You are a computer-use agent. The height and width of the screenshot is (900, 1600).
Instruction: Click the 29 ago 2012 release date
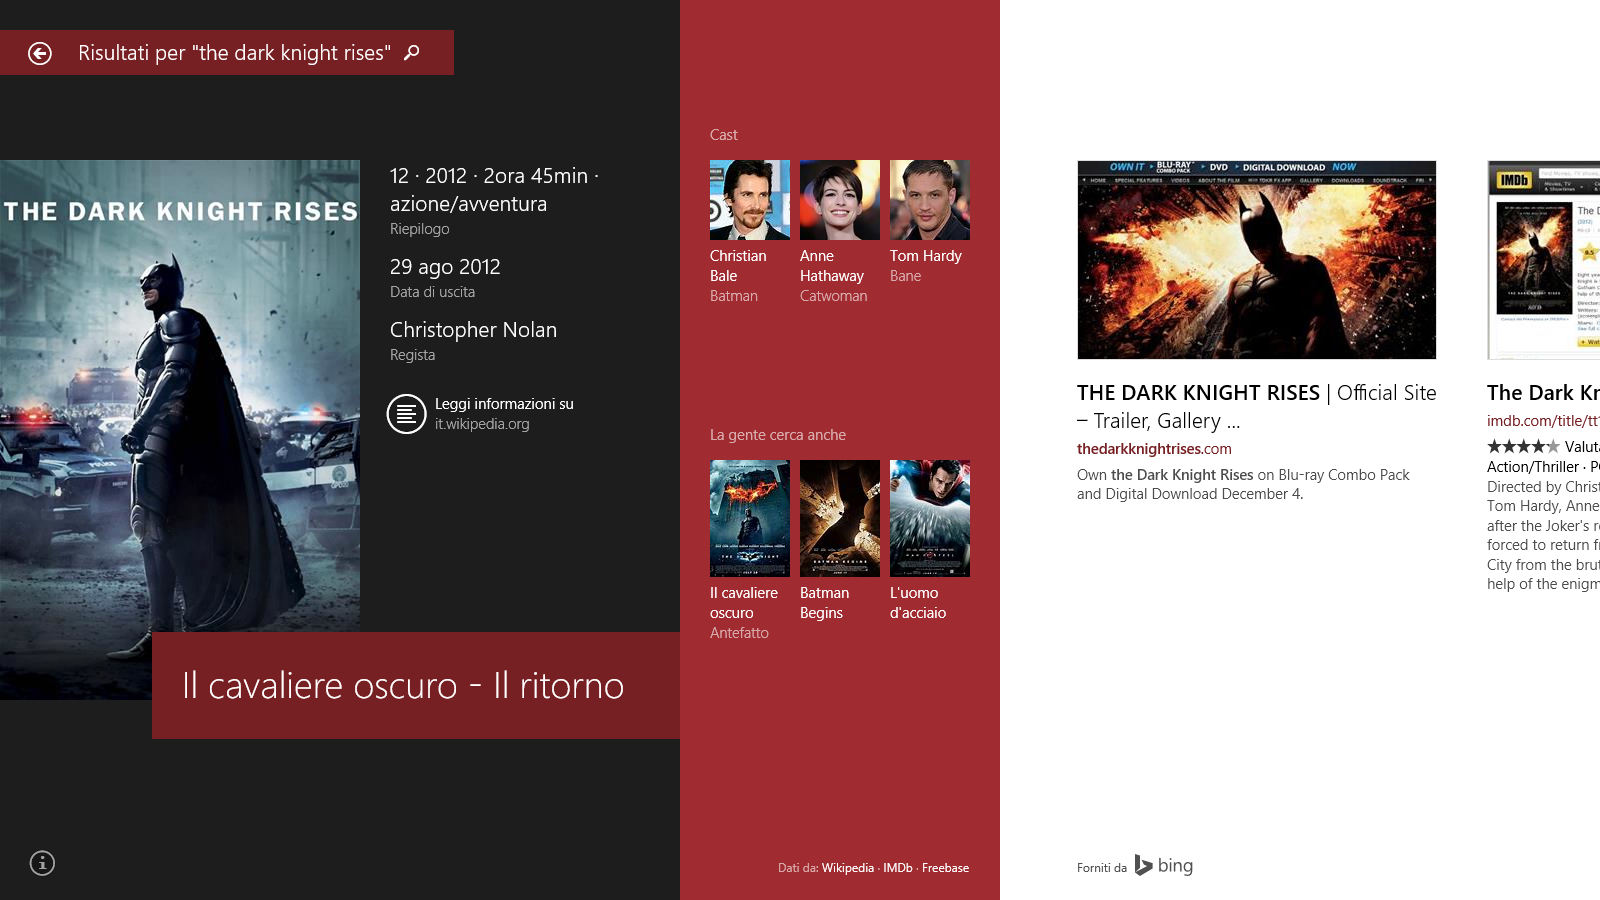coord(445,267)
